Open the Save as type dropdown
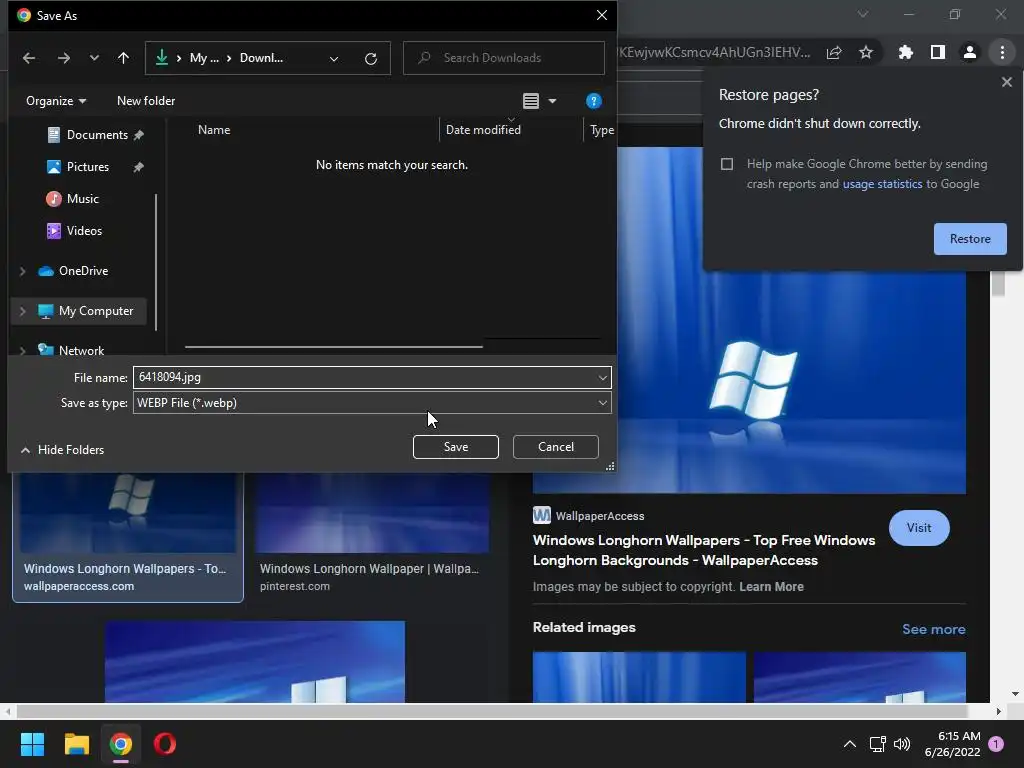This screenshot has height=768, width=1024. pos(372,403)
